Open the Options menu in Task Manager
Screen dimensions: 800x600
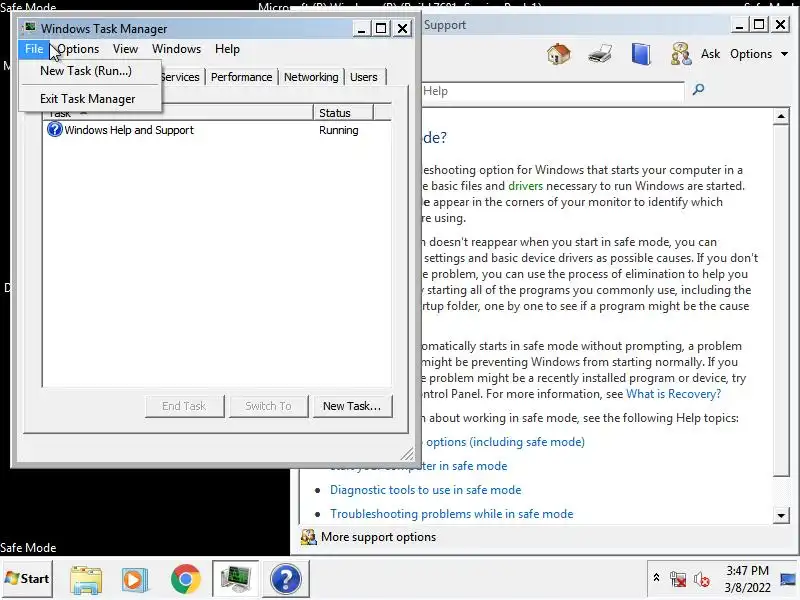78,49
